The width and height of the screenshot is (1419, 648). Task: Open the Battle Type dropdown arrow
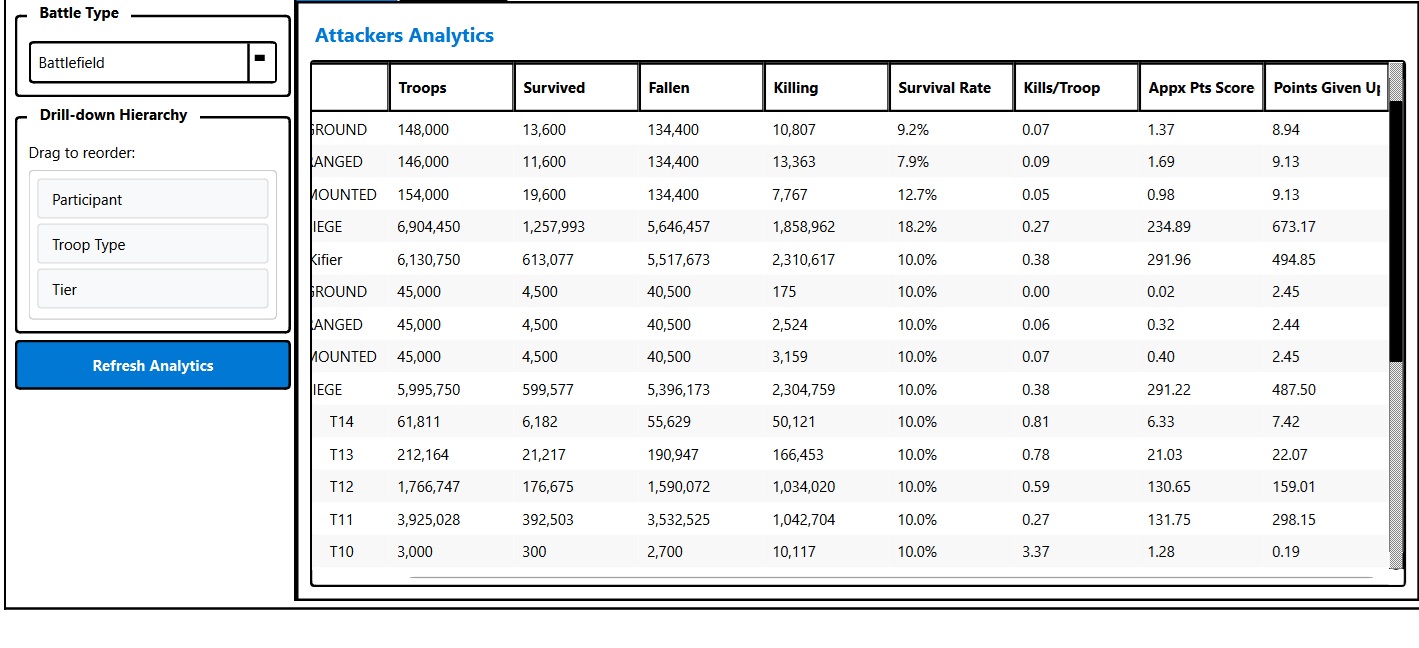261,61
